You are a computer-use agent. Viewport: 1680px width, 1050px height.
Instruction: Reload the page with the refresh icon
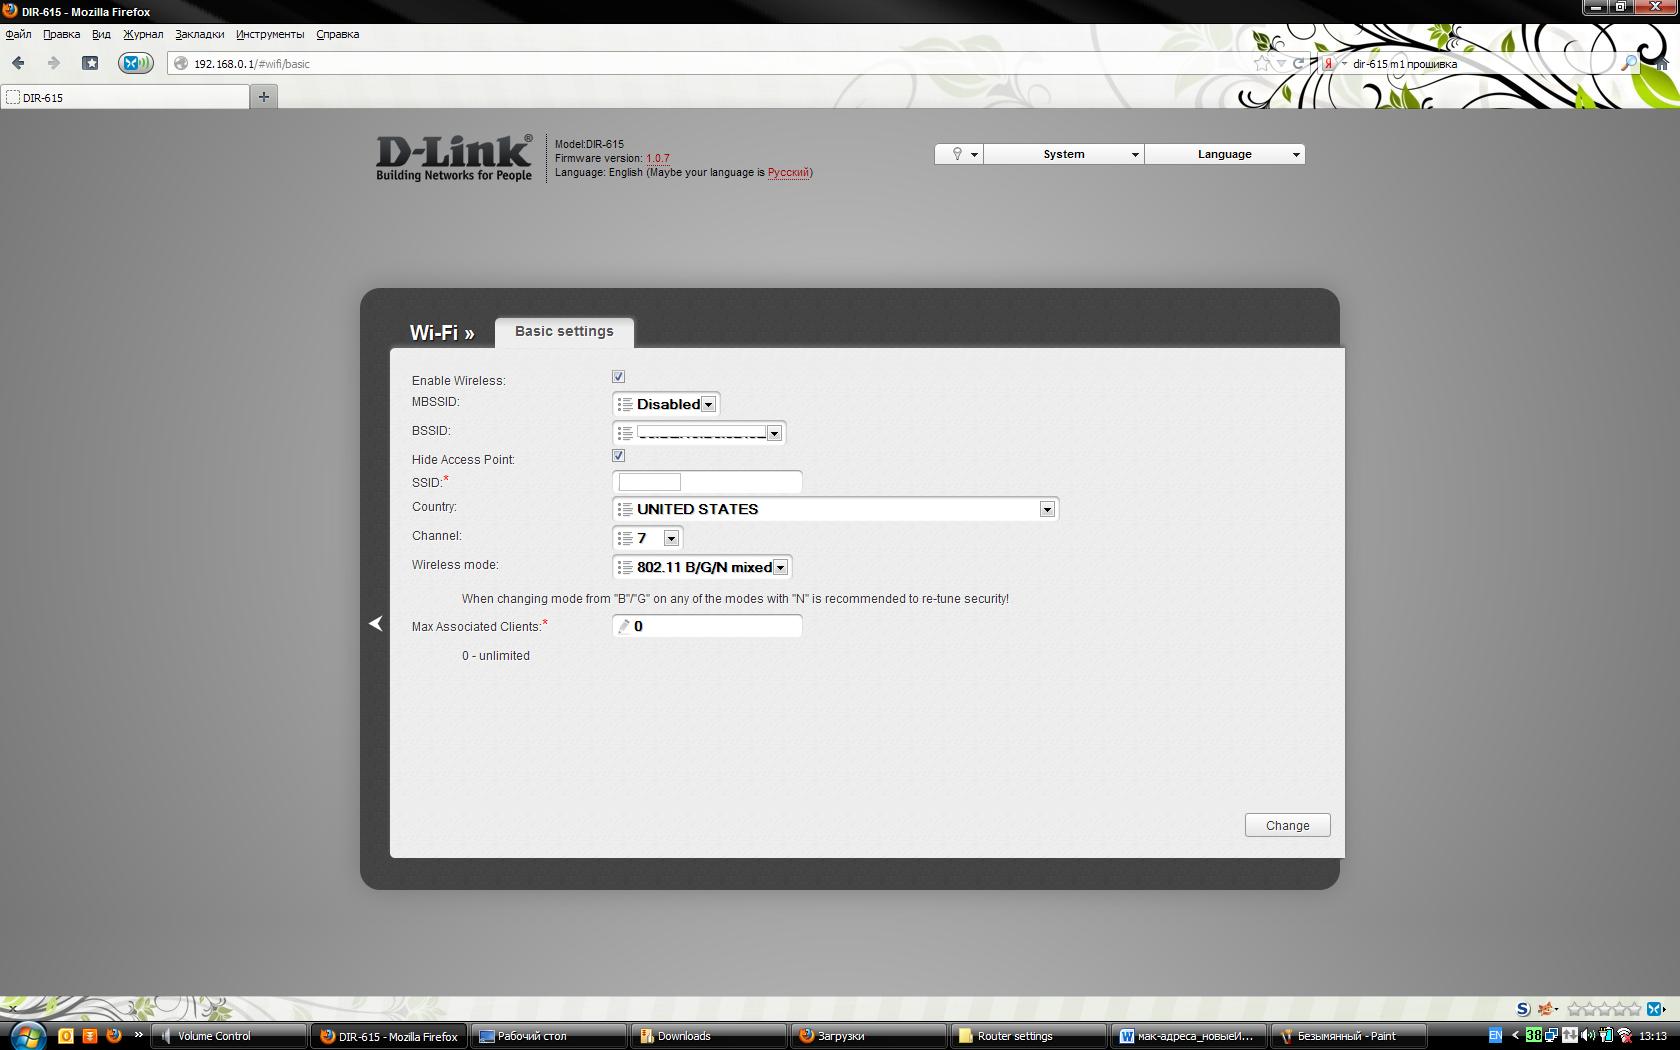[1299, 63]
